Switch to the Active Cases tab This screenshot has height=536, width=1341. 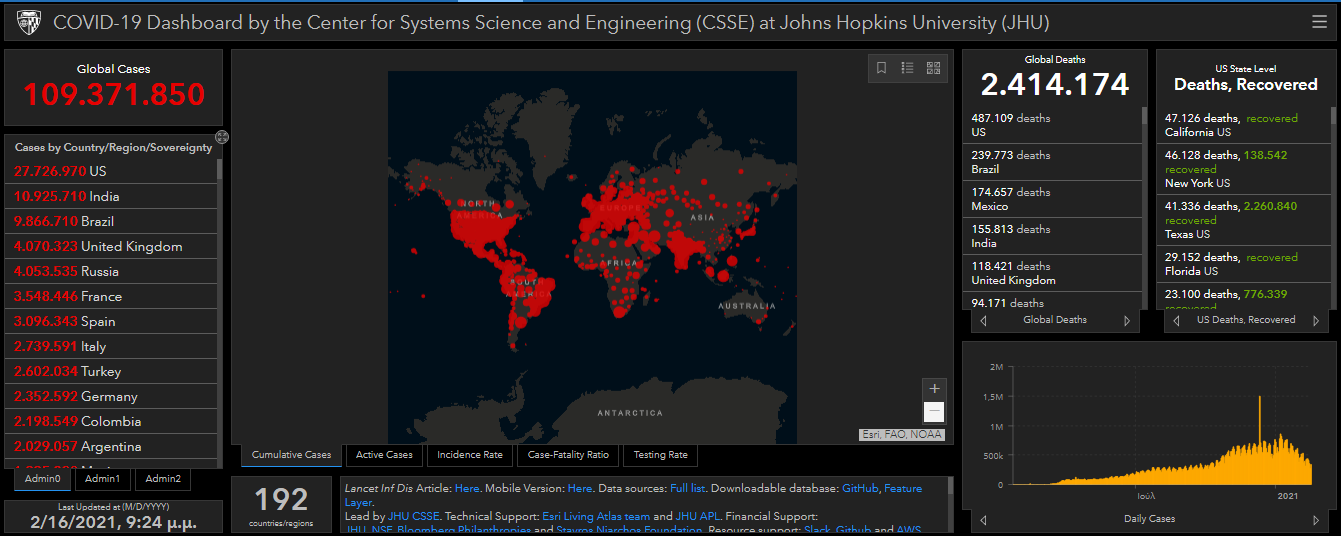point(384,455)
